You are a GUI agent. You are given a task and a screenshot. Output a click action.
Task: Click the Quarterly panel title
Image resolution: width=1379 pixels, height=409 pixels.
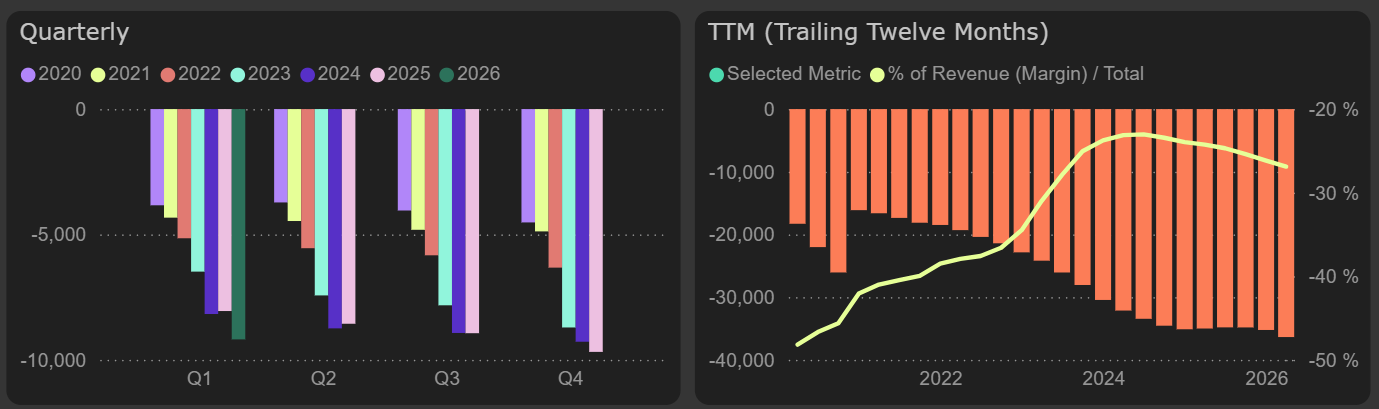74,32
